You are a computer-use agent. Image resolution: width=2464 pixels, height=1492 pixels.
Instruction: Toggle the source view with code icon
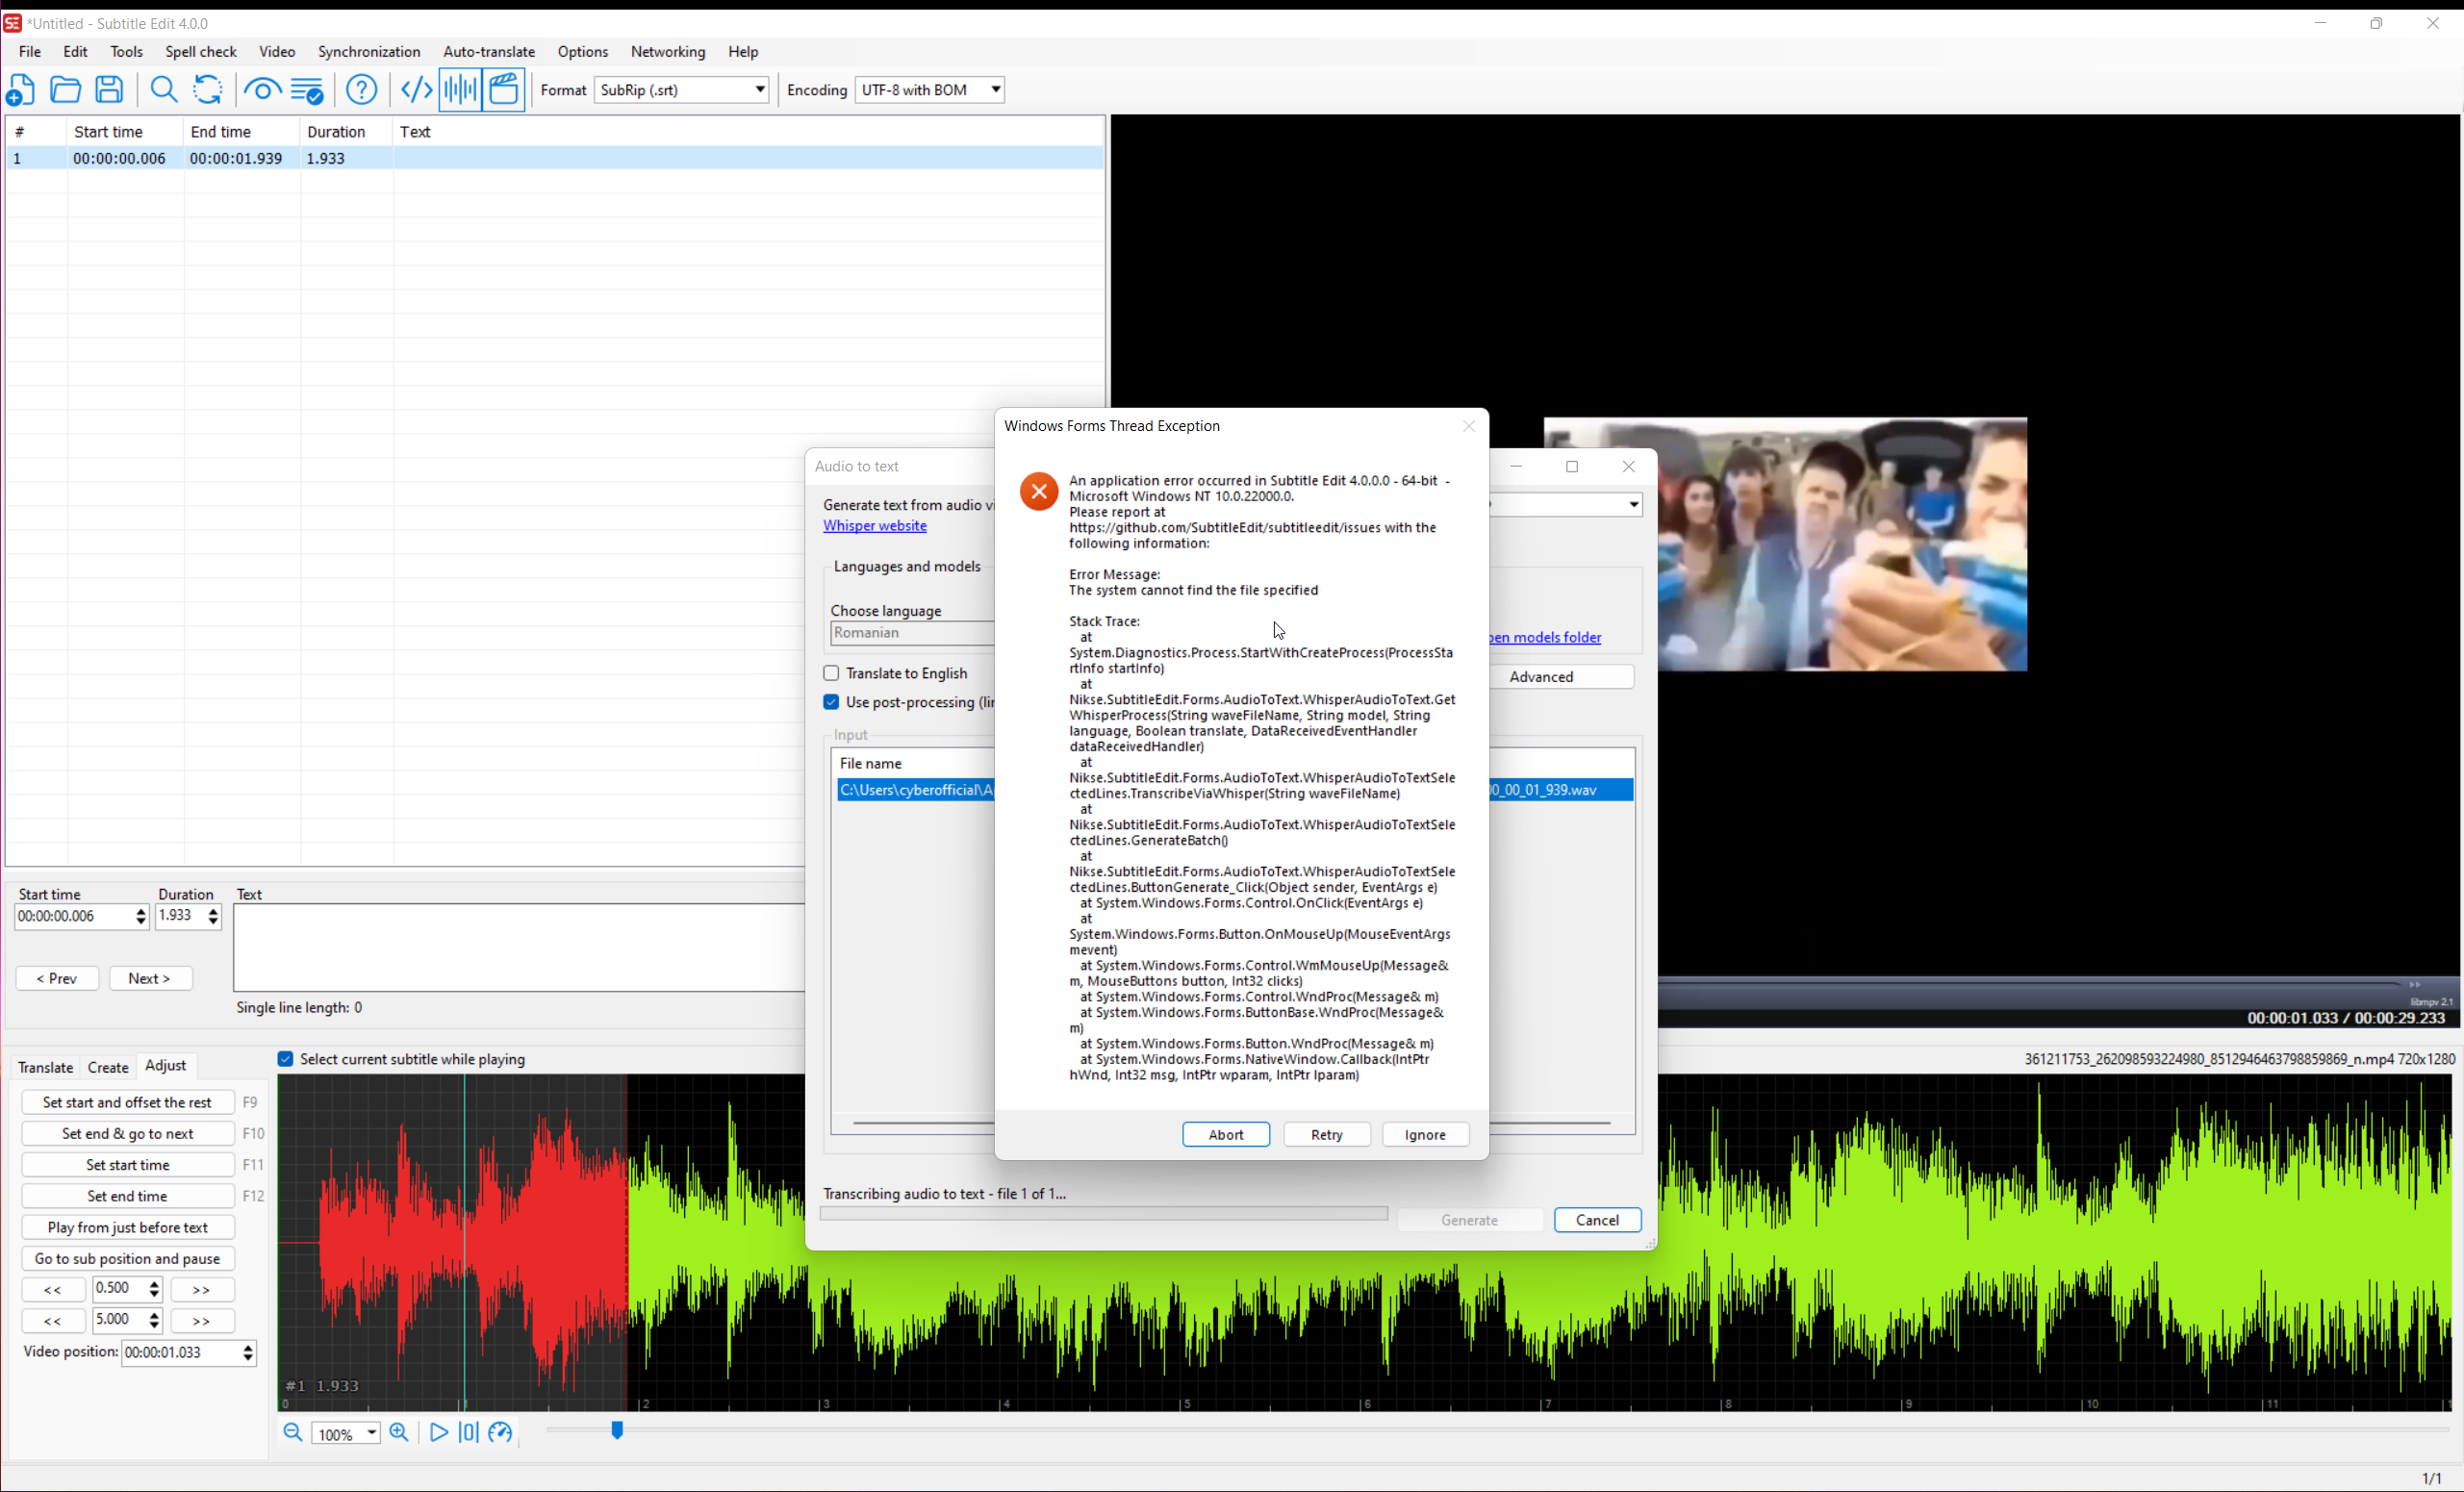pyautogui.click(x=414, y=89)
